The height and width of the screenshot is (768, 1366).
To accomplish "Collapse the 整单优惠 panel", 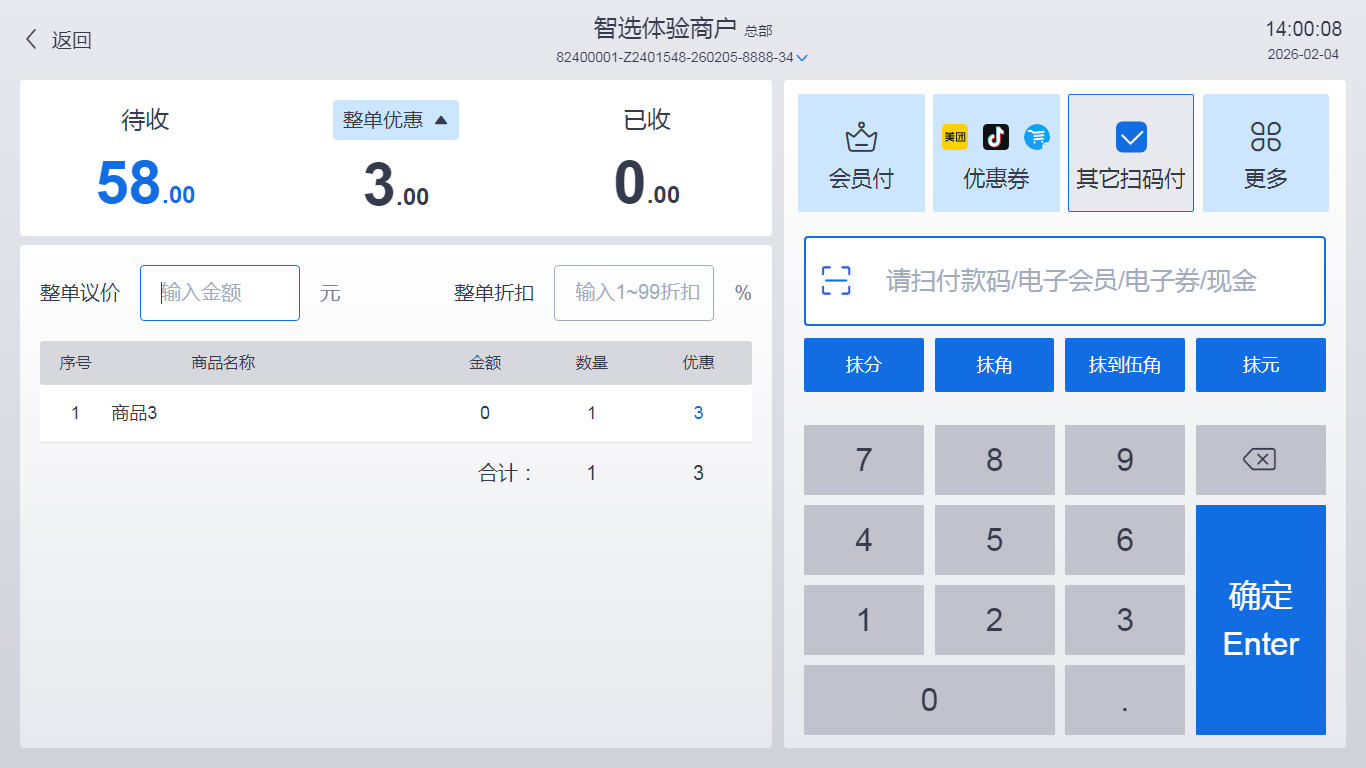I will pos(396,120).
